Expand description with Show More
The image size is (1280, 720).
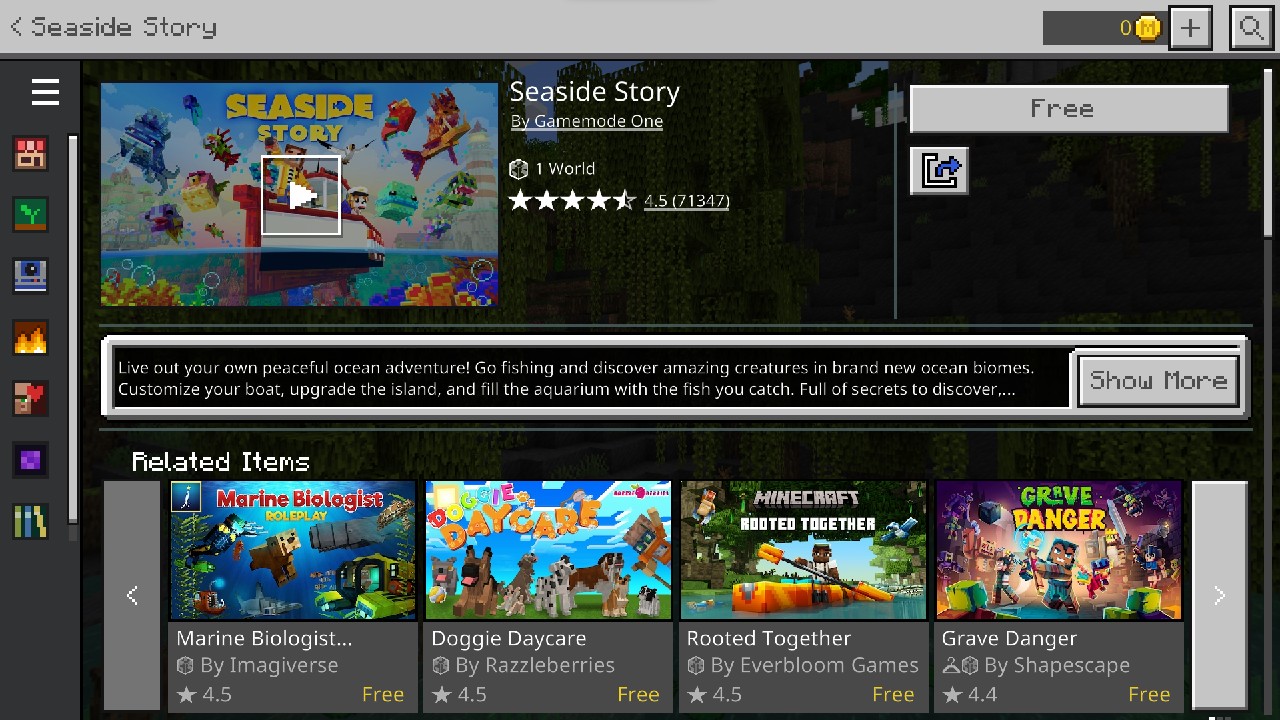(x=1159, y=380)
